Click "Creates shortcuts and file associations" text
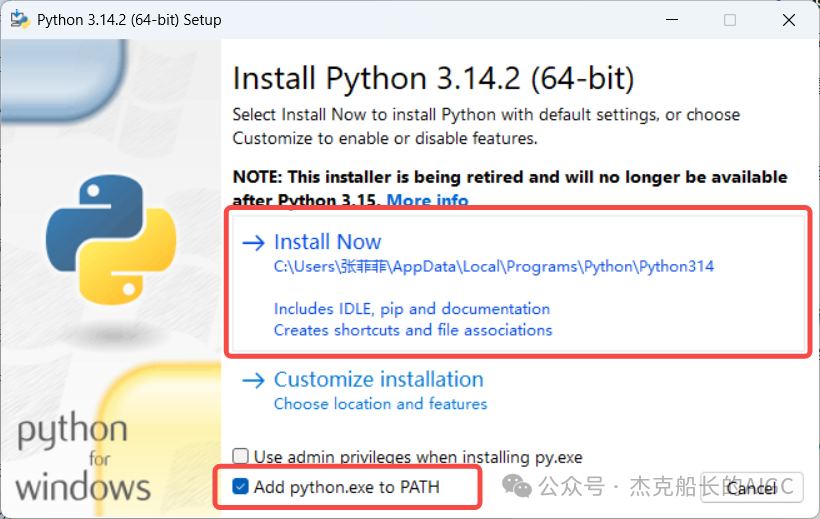The height and width of the screenshot is (519, 820). [x=413, y=330]
